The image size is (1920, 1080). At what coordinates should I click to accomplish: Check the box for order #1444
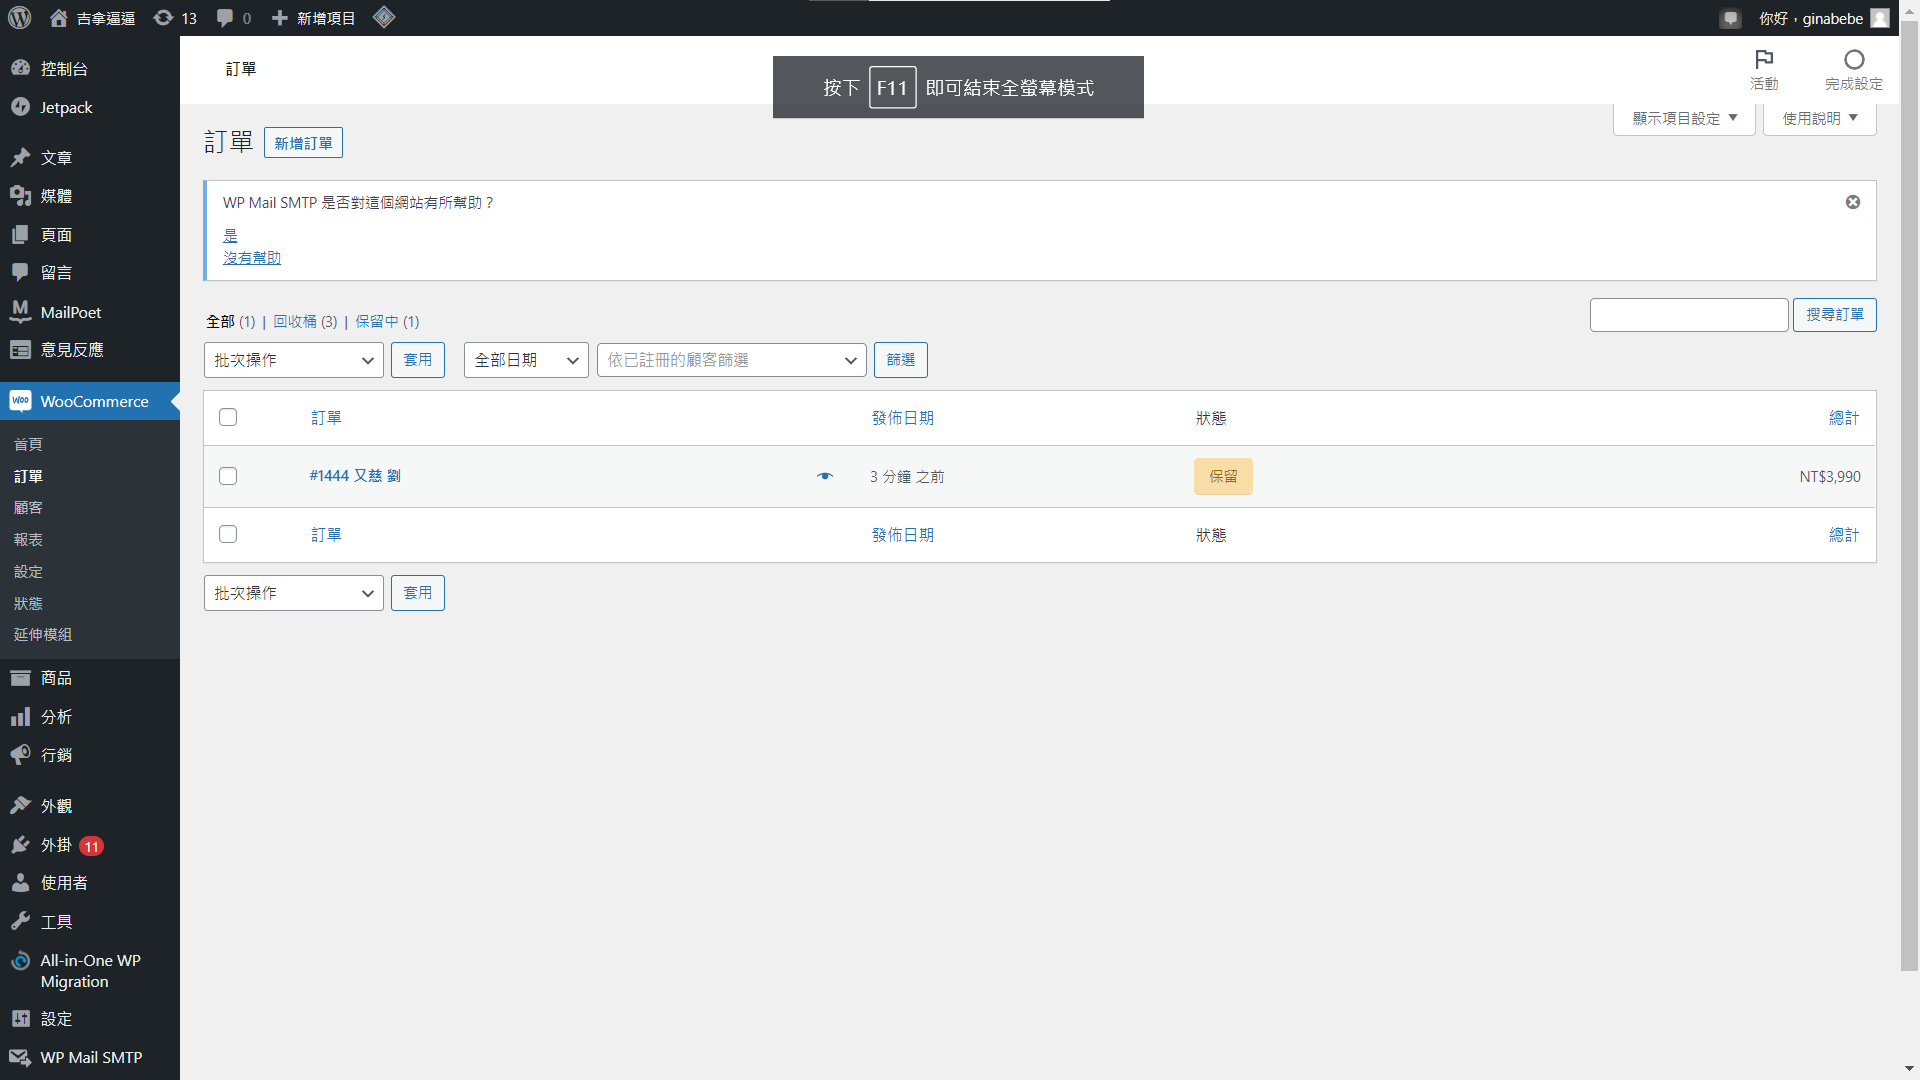click(228, 476)
